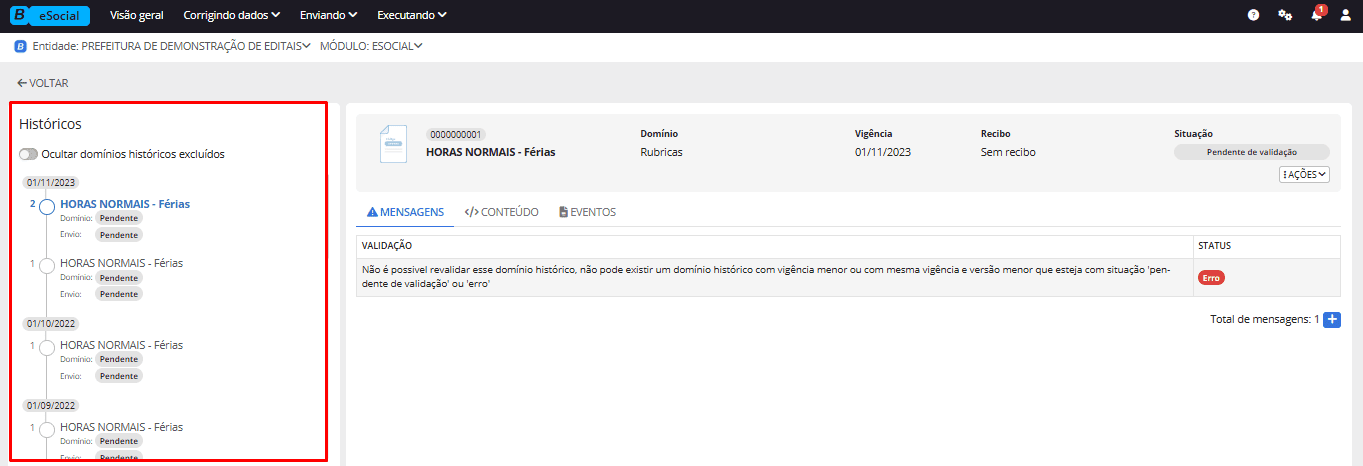Image resolution: width=1363 pixels, height=466 pixels.
Task: Go to Visão geral
Action: 137,16
